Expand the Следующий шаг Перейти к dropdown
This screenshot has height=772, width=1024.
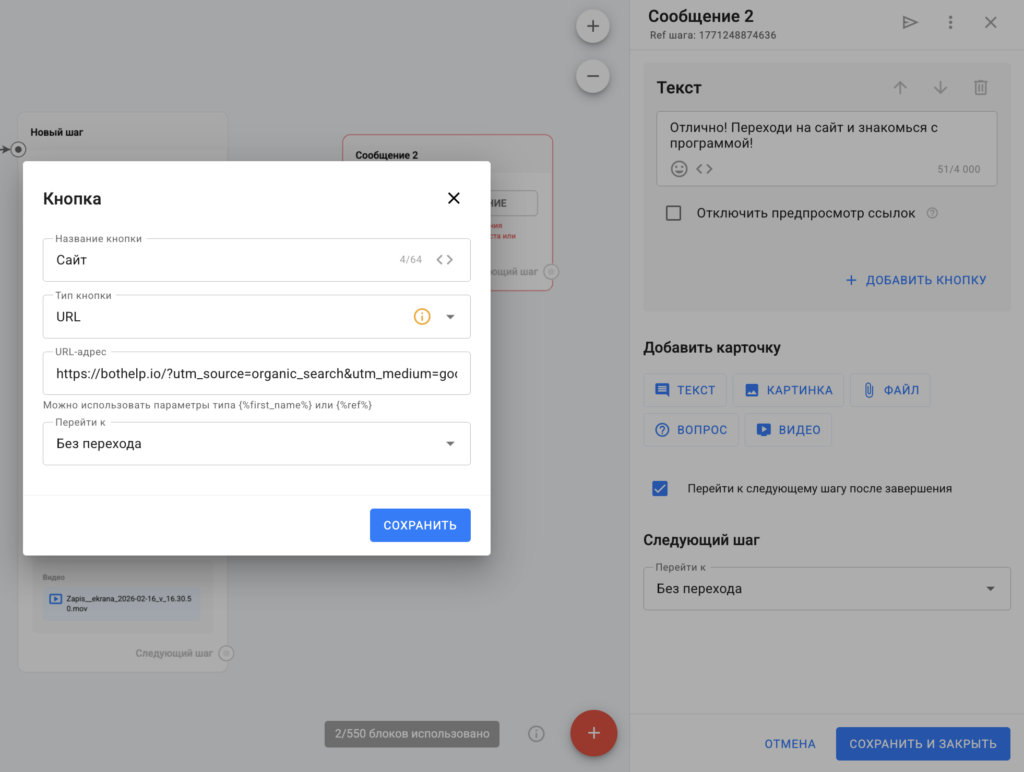click(990, 589)
